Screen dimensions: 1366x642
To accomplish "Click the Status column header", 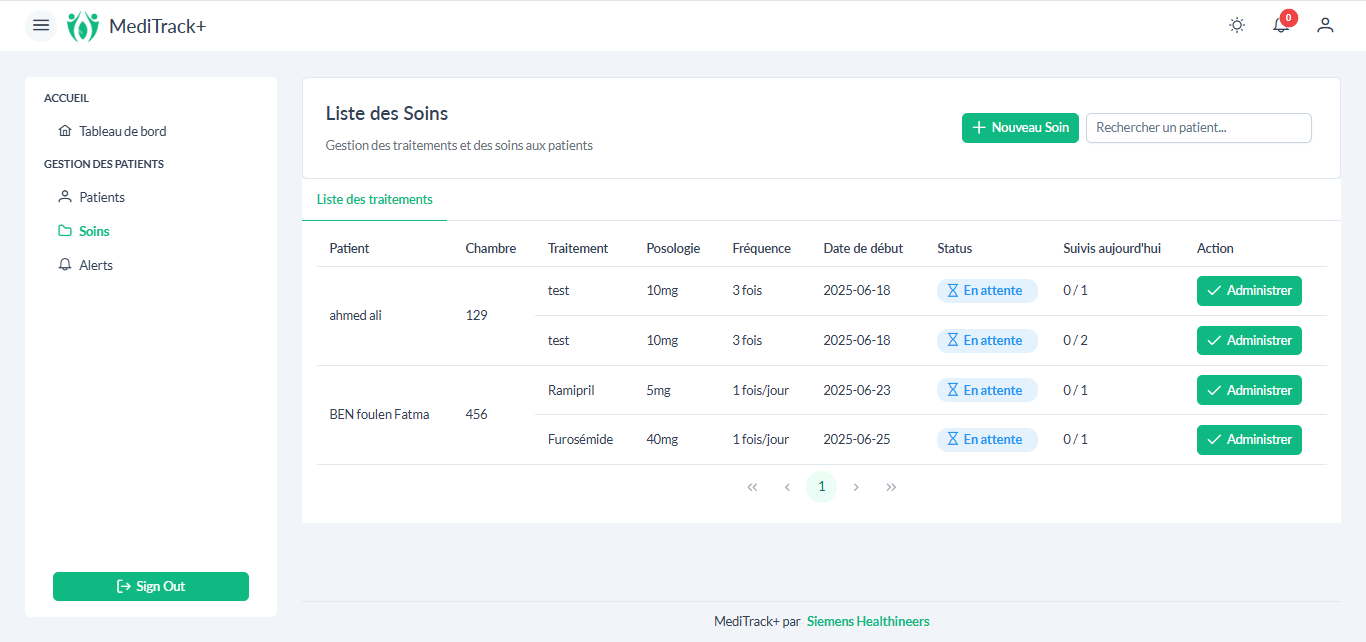I will pyautogui.click(x=955, y=248).
